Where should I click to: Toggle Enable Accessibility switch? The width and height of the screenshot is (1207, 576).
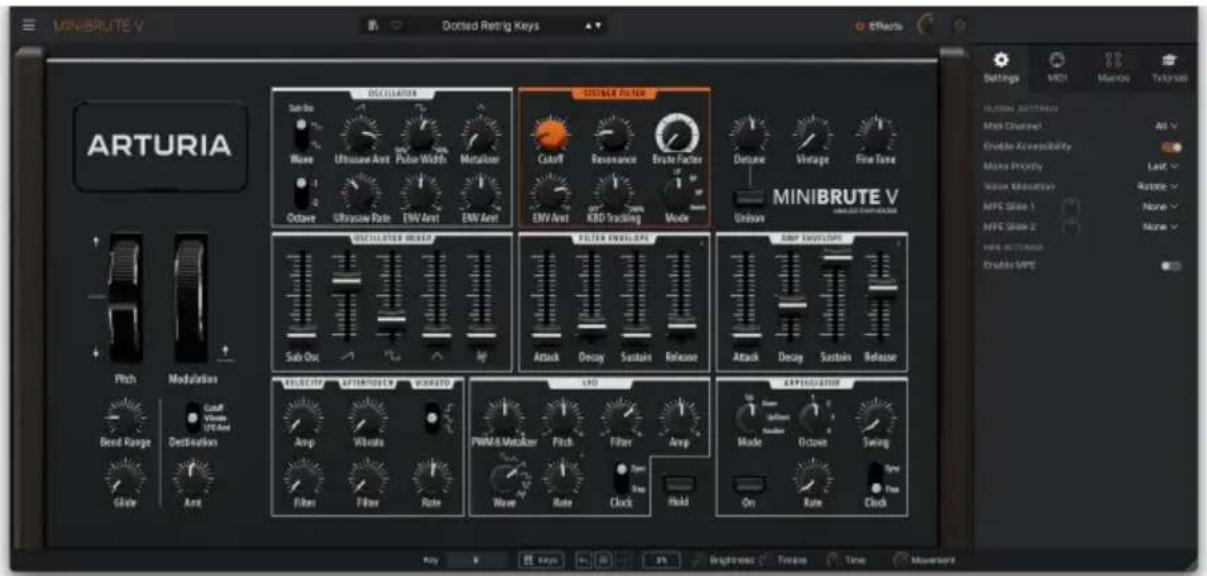(1170, 146)
